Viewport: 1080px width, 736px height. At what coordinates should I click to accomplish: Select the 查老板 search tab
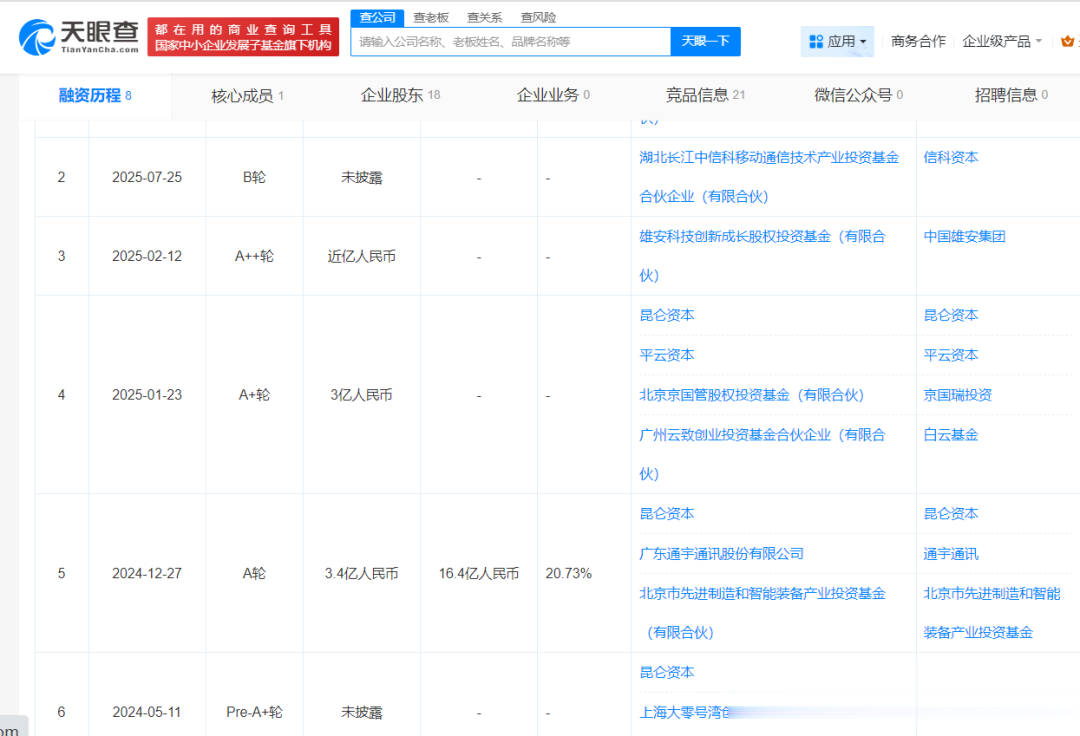click(431, 17)
